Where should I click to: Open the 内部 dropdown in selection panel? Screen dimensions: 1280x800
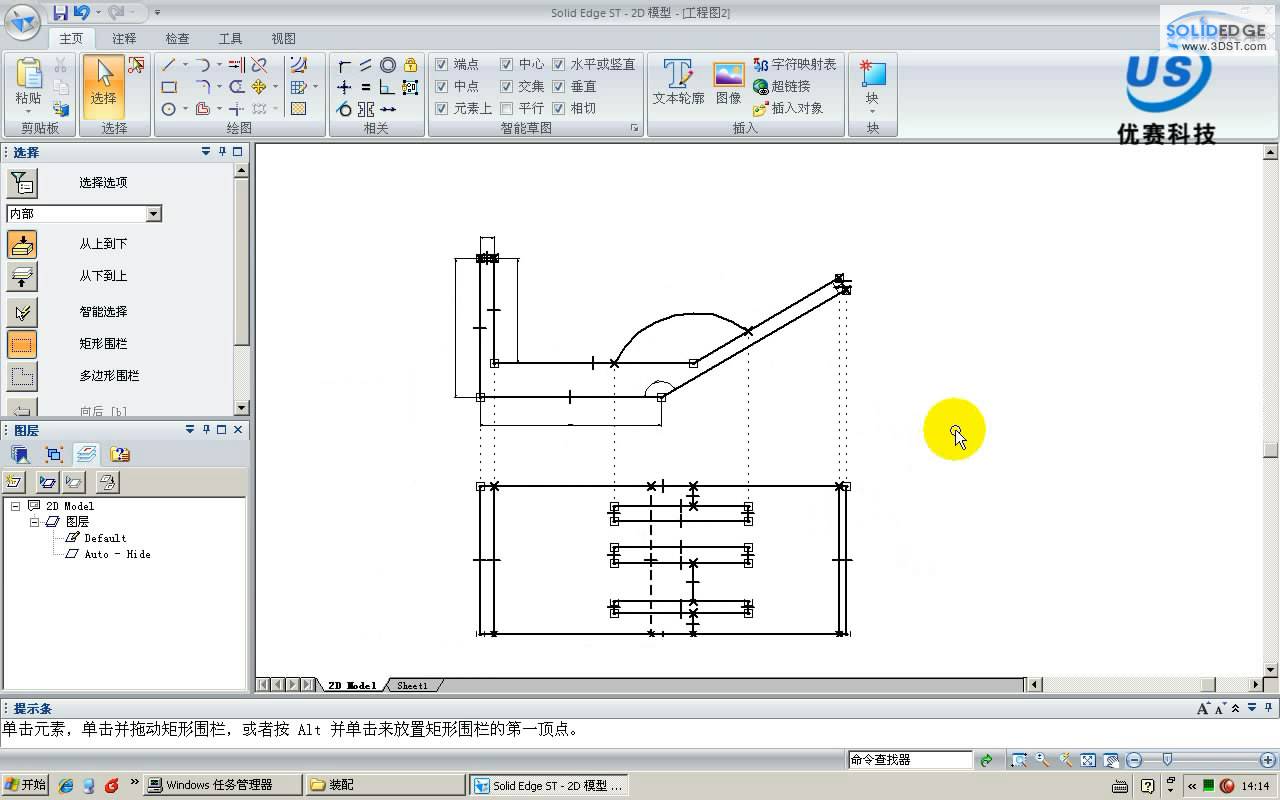[x=153, y=214]
